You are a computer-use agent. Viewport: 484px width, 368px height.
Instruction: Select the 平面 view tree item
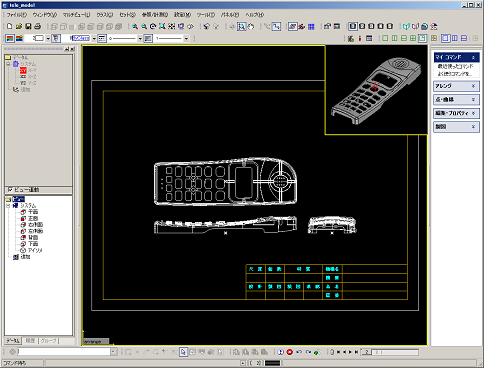[33, 212]
